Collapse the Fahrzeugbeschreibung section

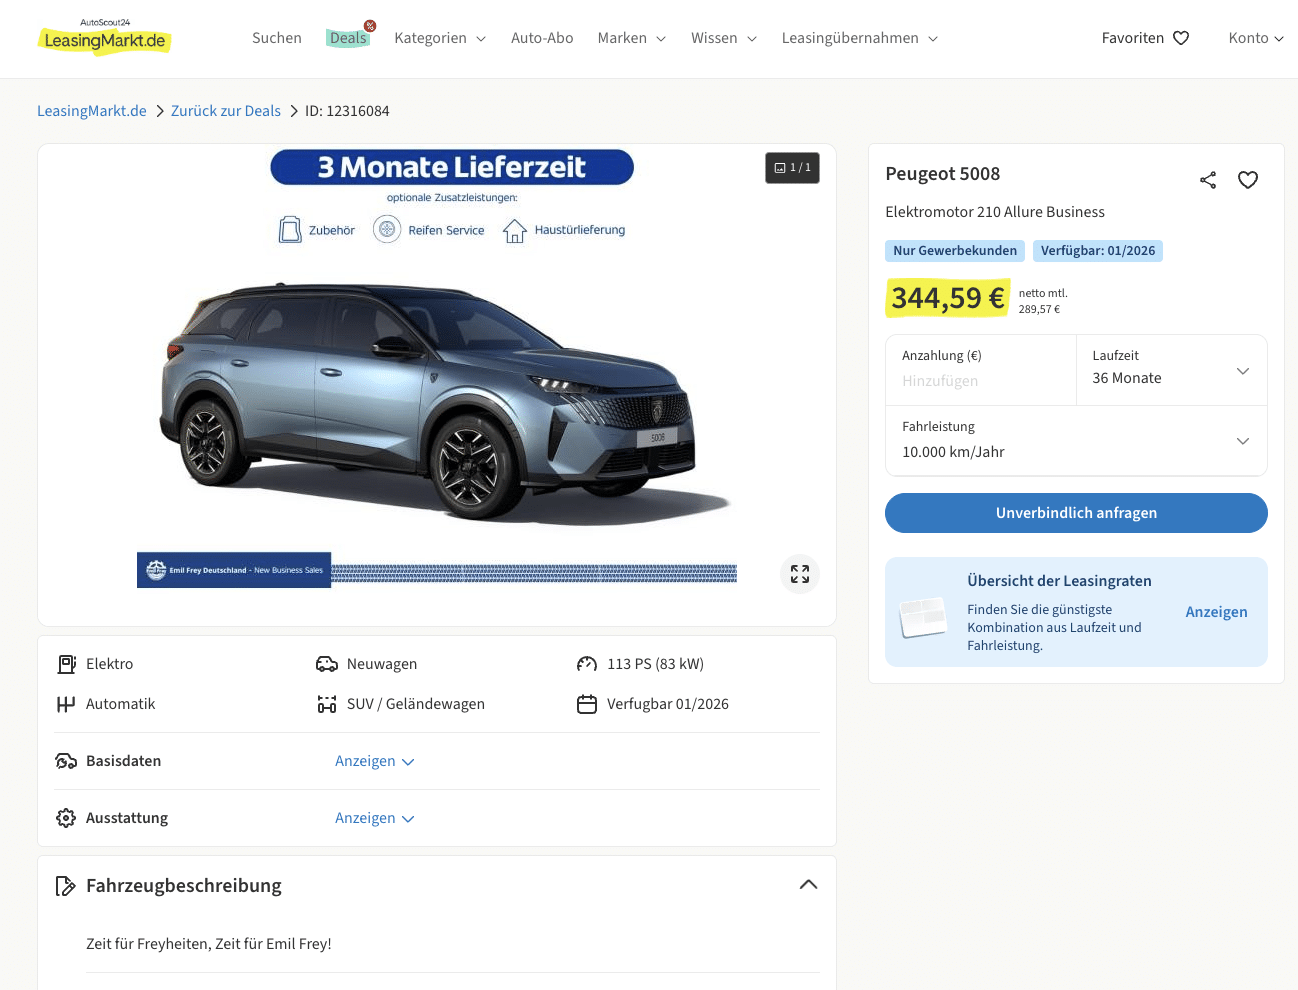(x=808, y=885)
